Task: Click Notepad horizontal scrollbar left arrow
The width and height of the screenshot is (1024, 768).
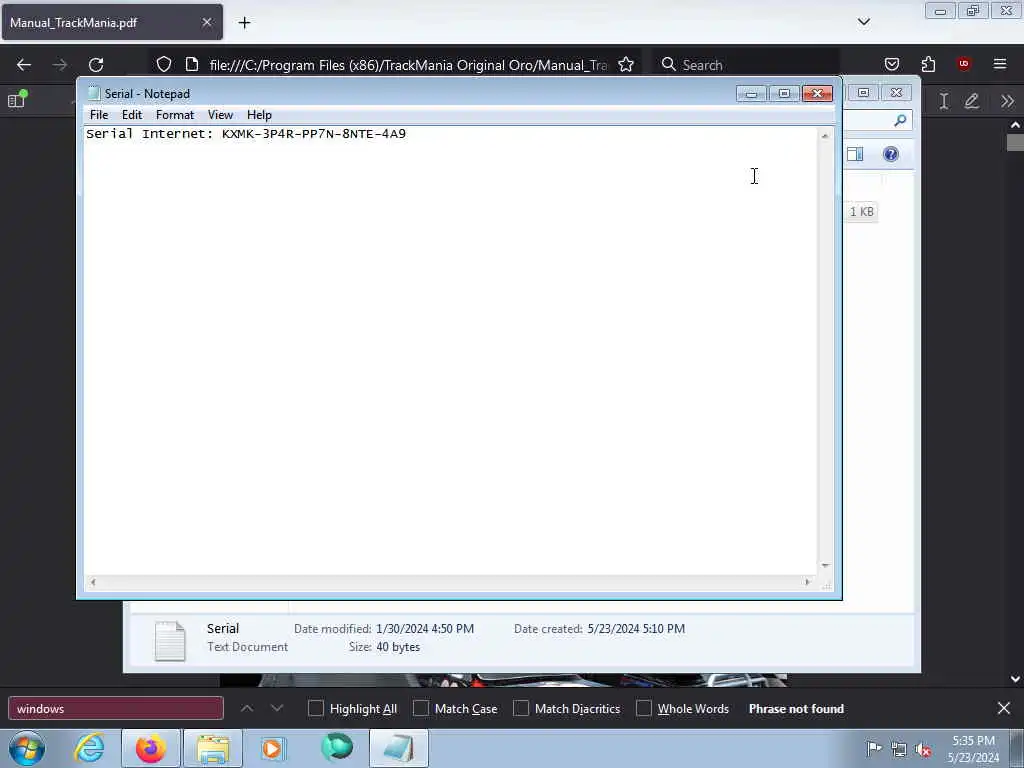Action: (93, 582)
